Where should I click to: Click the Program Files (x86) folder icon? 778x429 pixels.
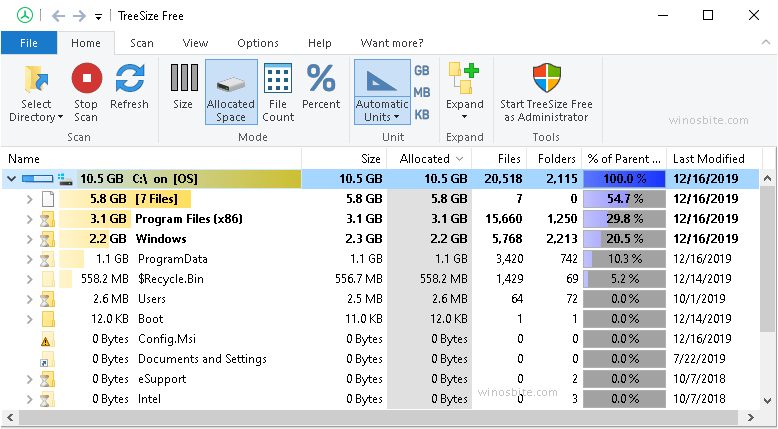[48, 219]
